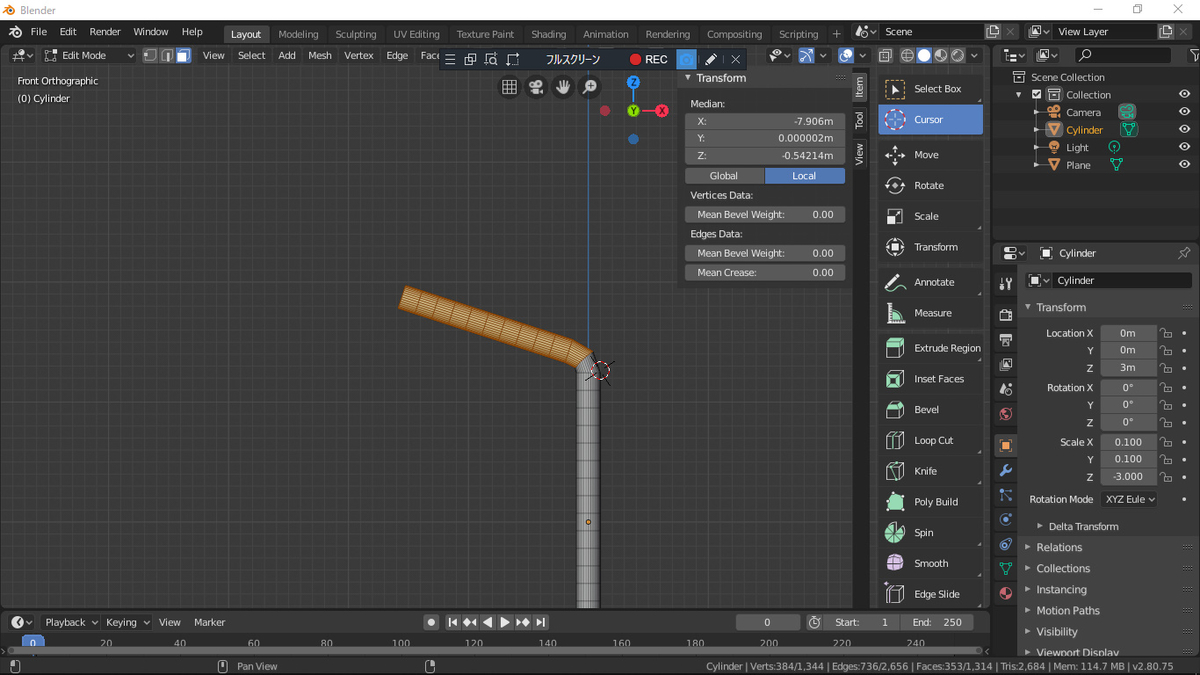Switch to vertex select mode

pos(150,56)
